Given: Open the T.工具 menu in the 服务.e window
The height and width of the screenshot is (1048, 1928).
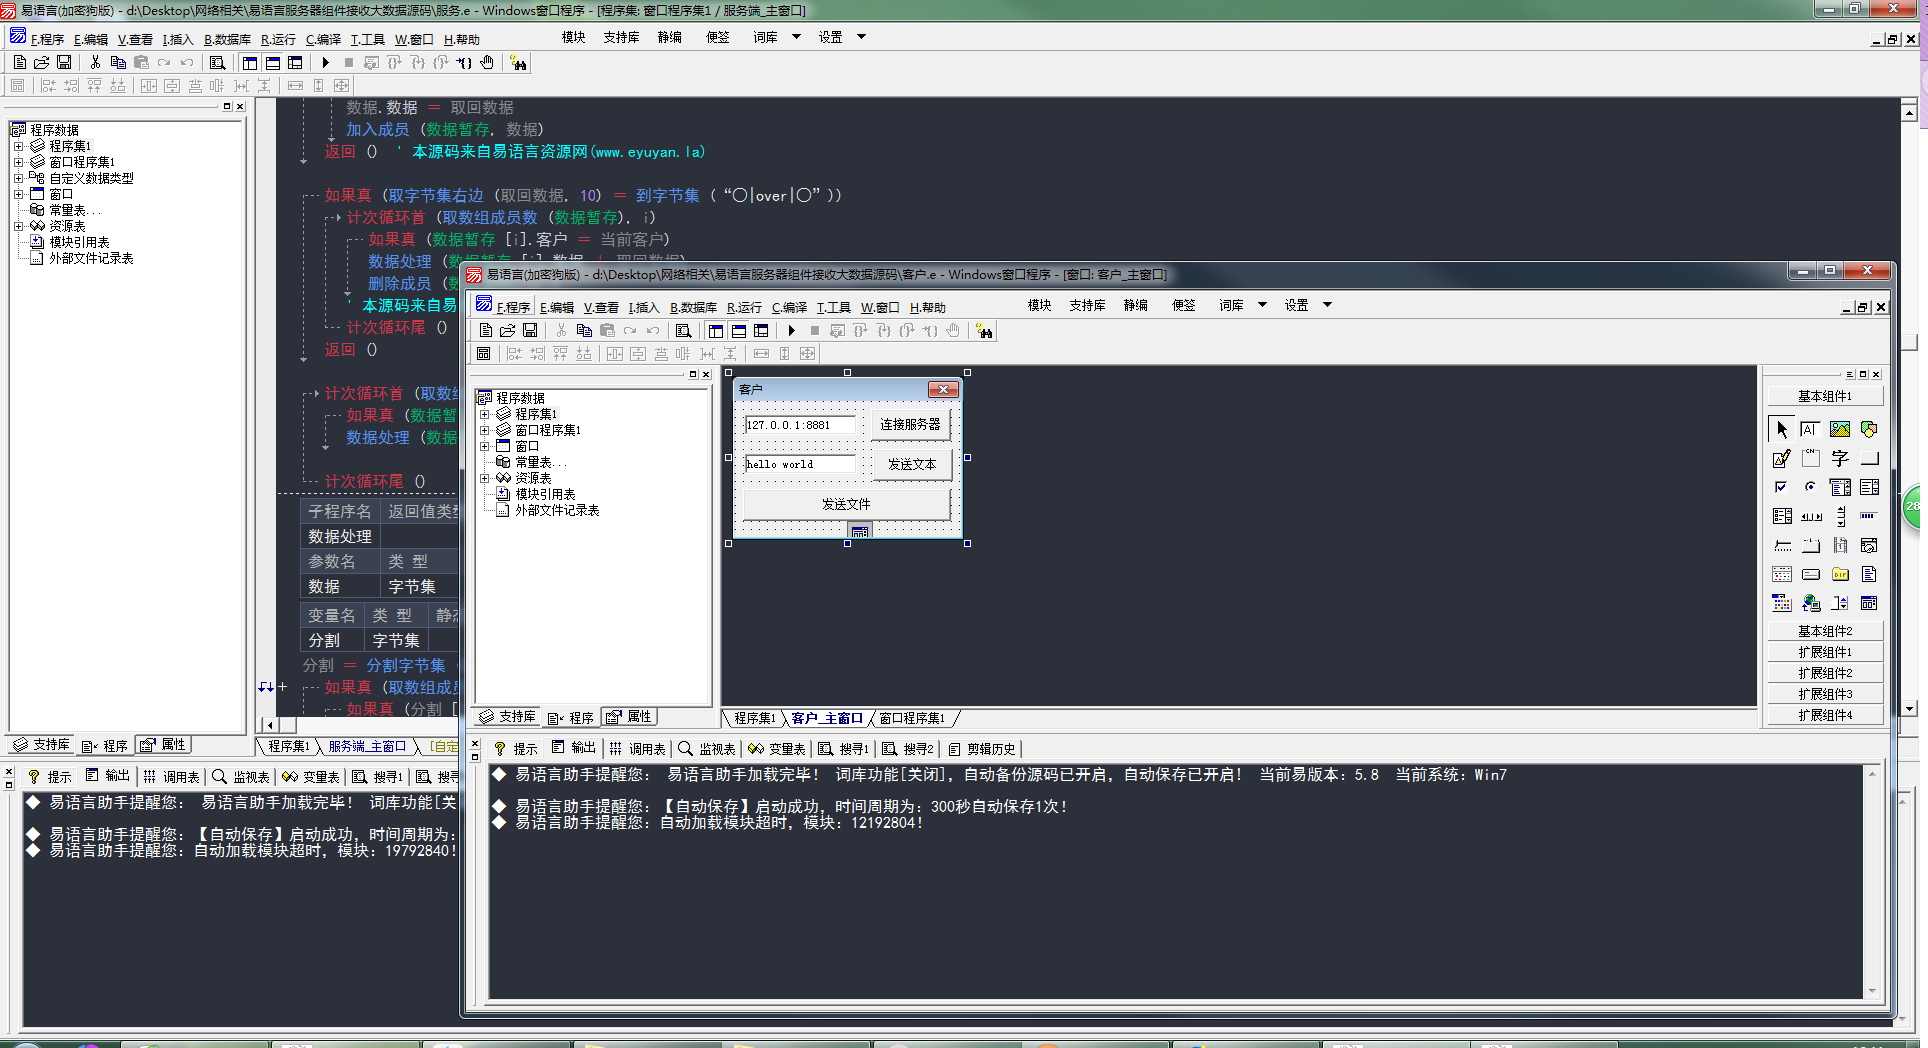Looking at the screenshot, I should pos(367,39).
